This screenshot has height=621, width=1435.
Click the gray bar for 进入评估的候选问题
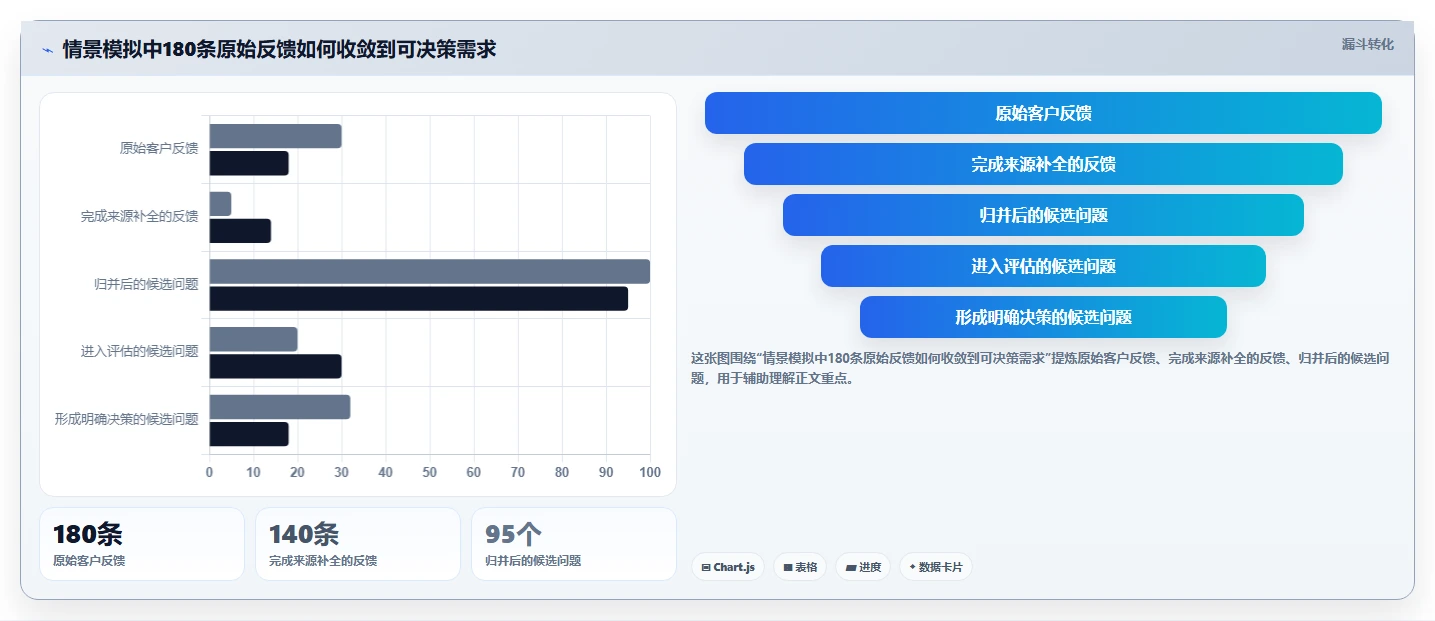click(254, 339)
